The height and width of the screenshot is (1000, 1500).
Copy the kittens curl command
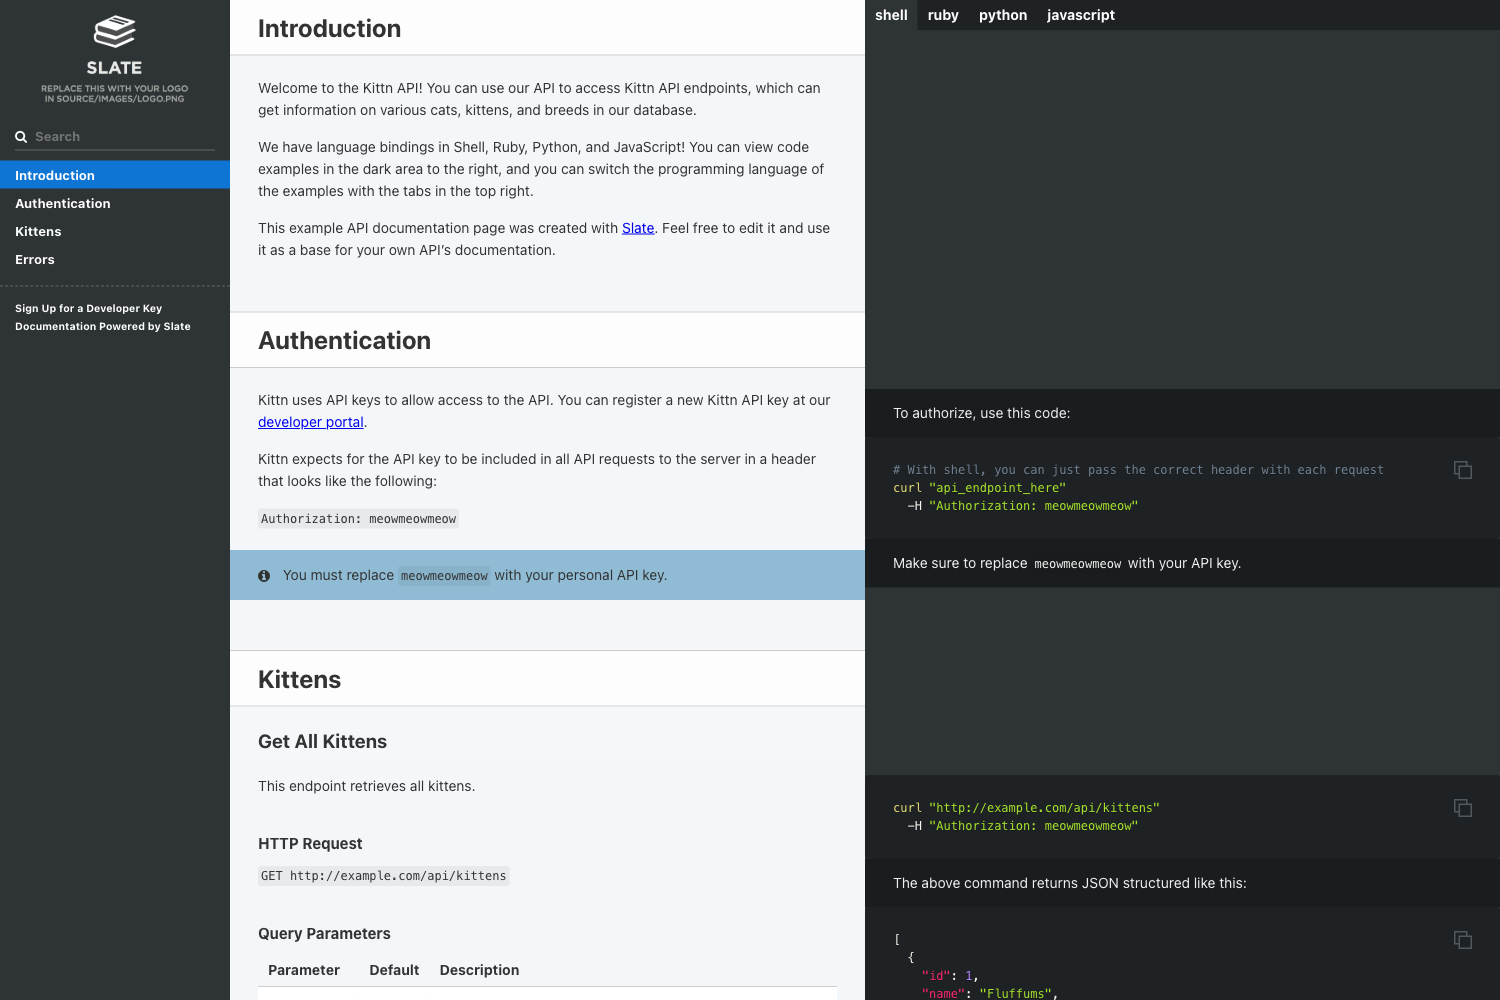(1462, 807)
